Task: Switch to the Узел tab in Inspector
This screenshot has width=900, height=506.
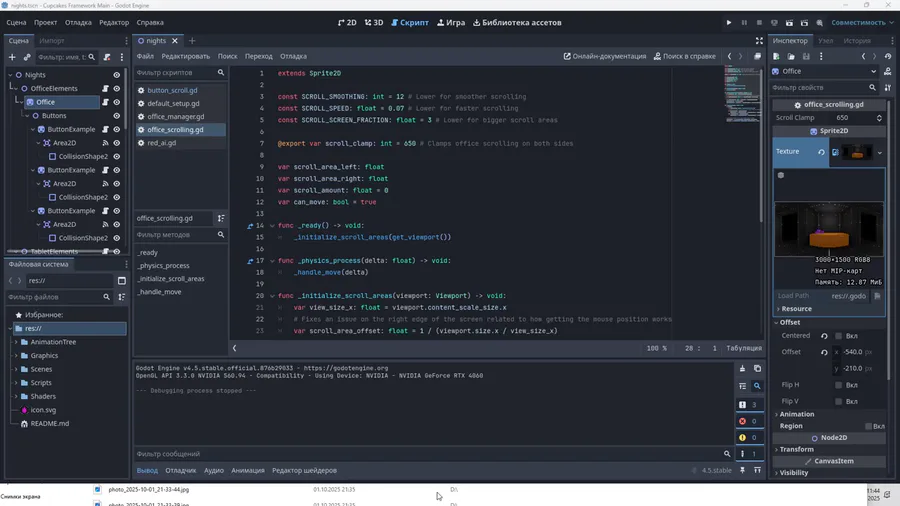Action: (825, 41)
